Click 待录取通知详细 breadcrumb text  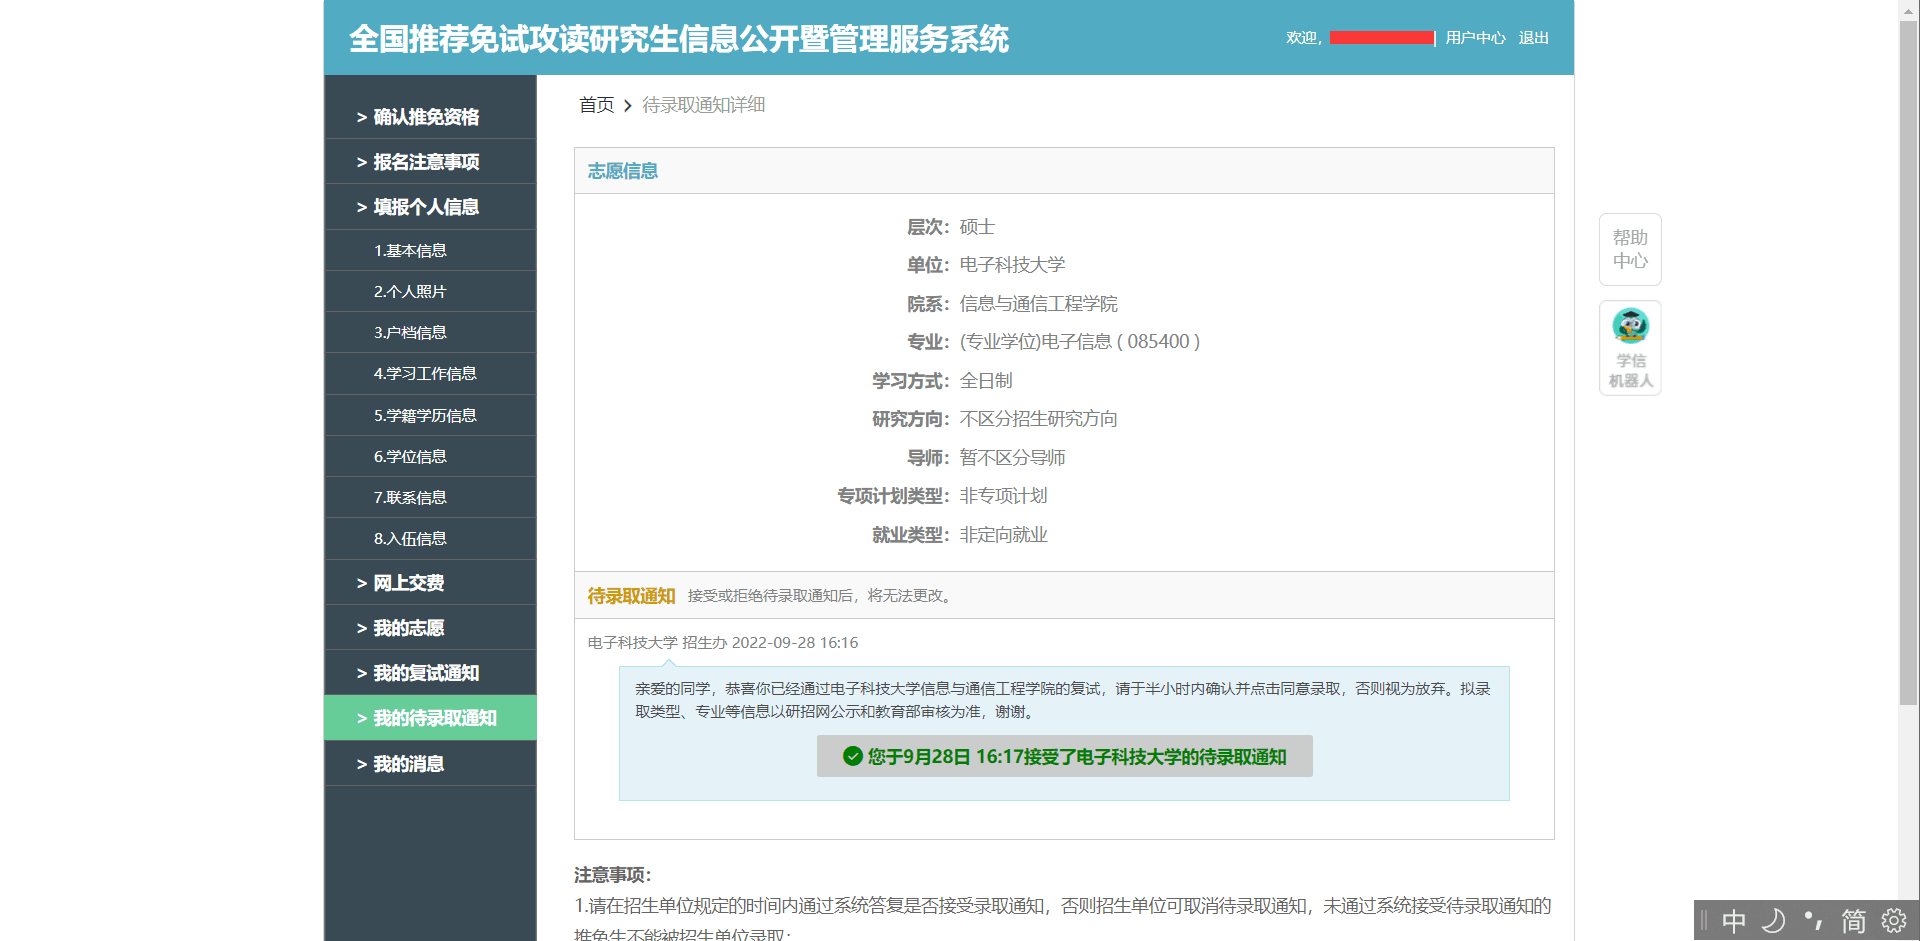point(703,105)
